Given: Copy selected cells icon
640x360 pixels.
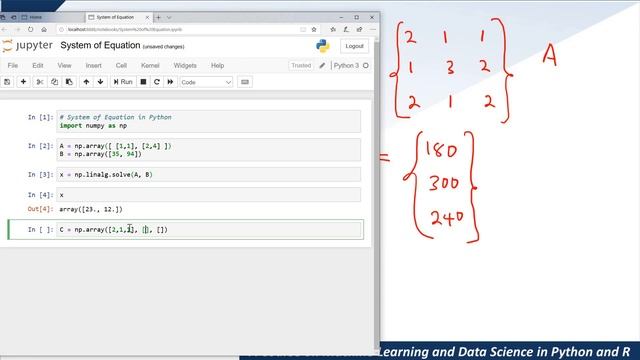Looking at the screenshot, I should [54, 82].
